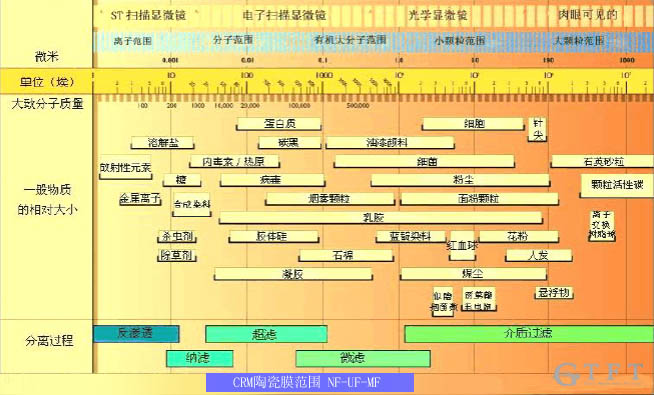
Task: Click the 光学显微镜 header label
Action: tap(438, 15)
